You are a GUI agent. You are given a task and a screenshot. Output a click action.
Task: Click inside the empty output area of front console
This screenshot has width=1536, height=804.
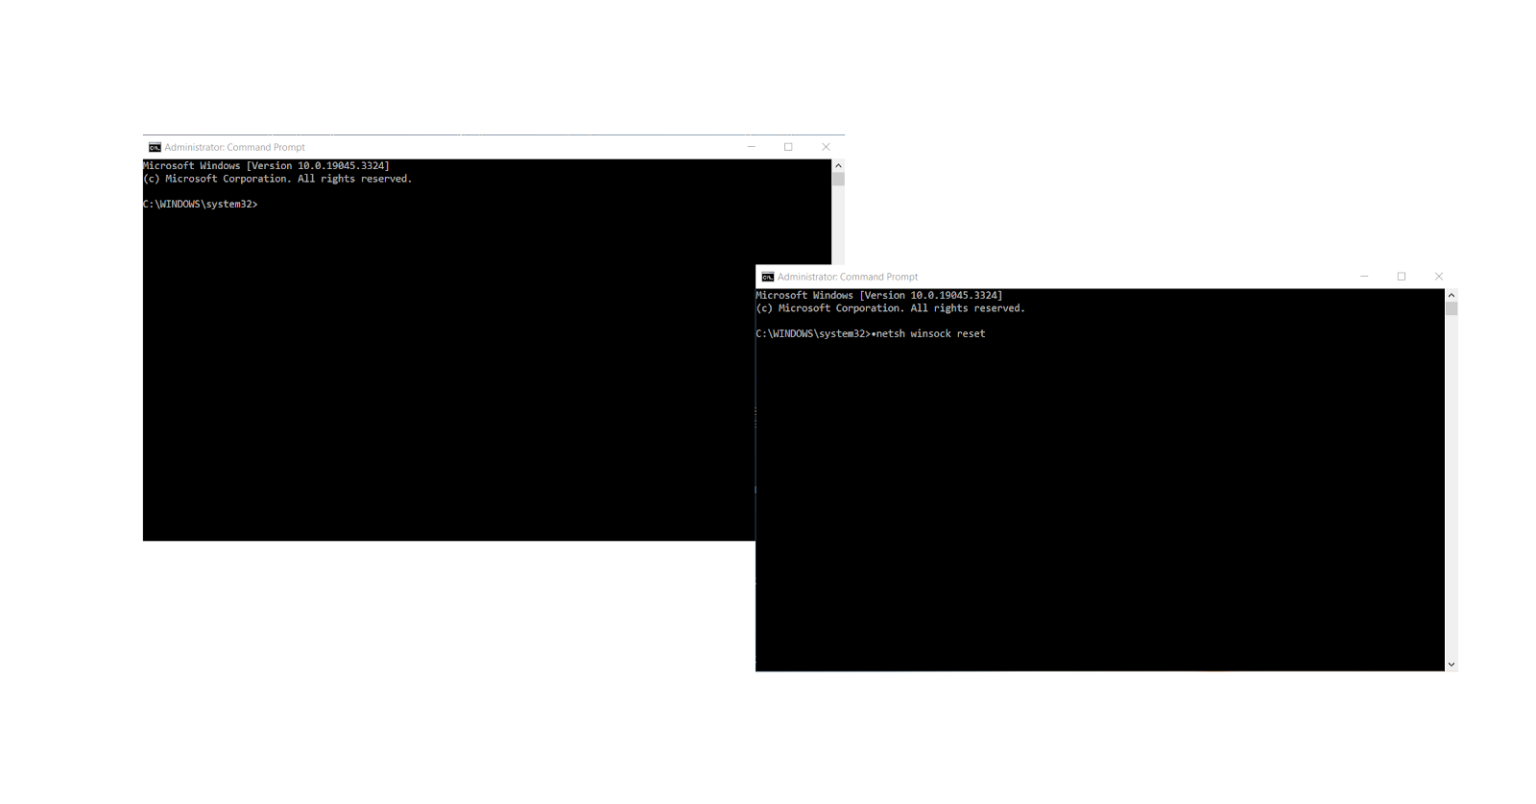tap(1100, 500)
